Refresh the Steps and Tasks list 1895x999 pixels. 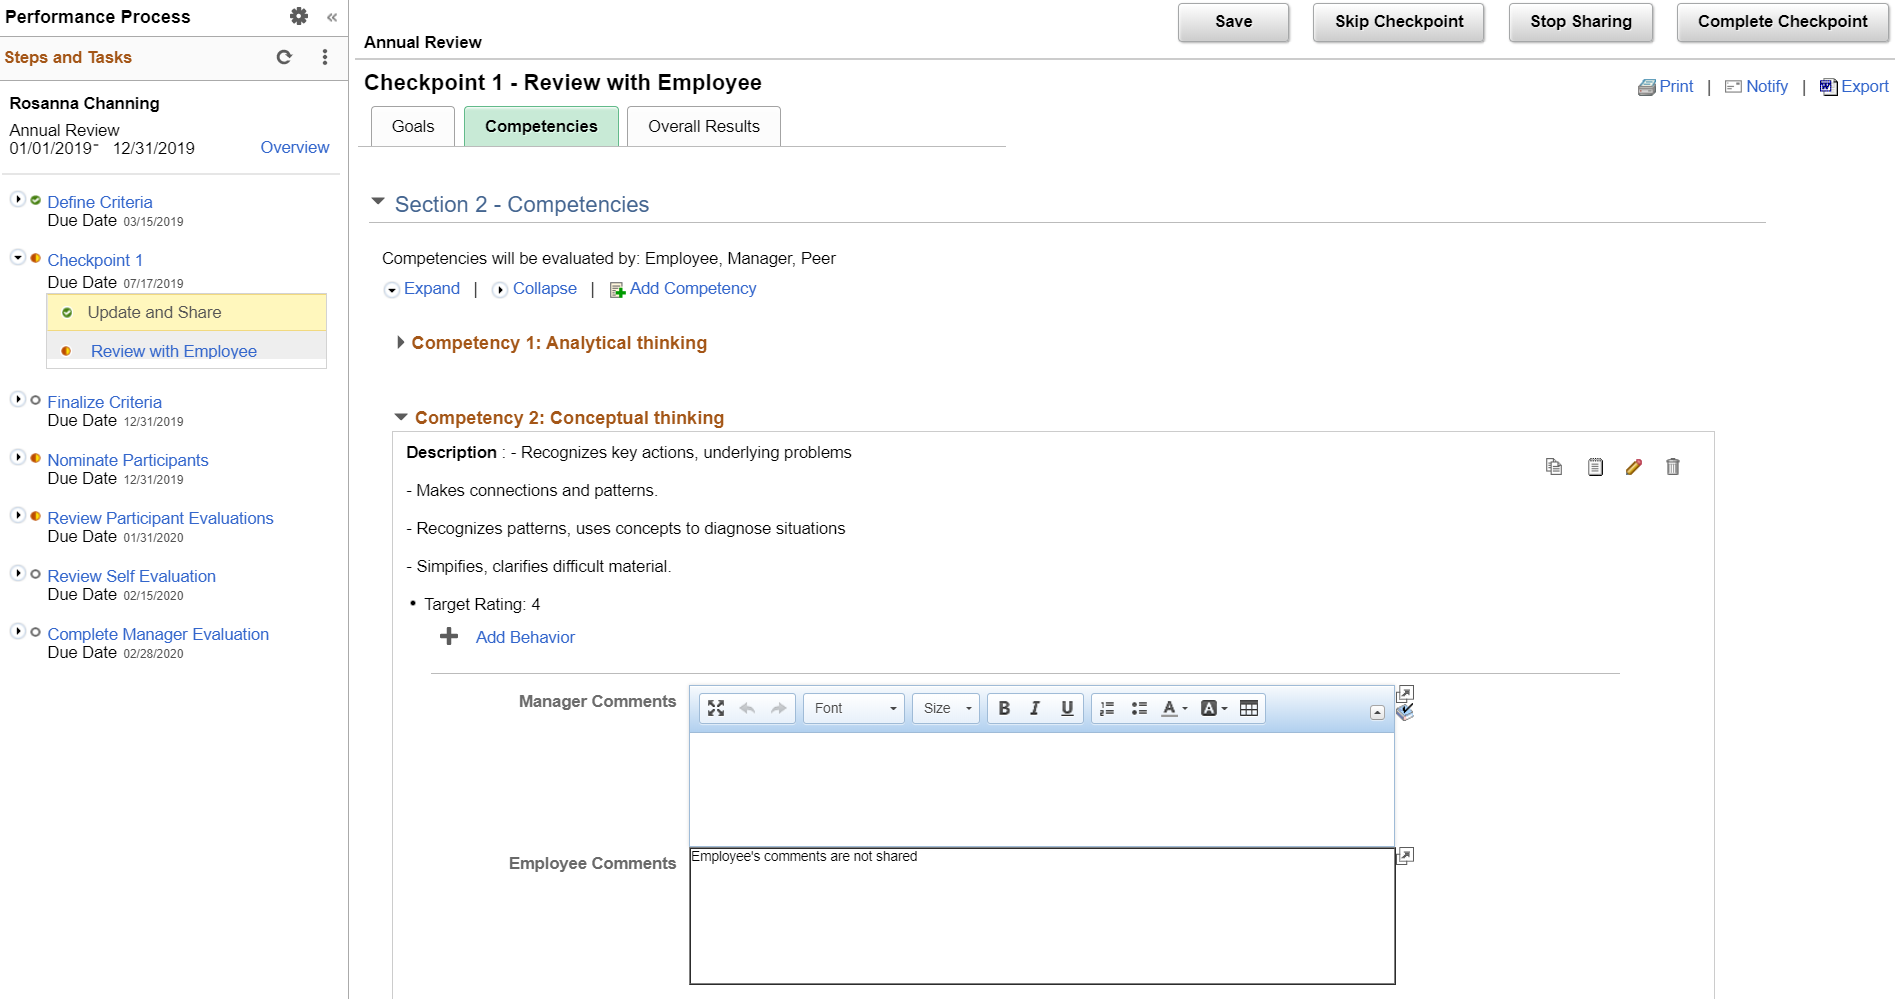284,57
